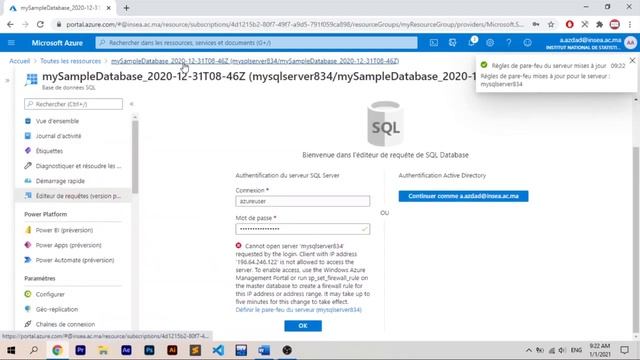Go to Accueil breadcrumb
This screenshot has width=640, height=360.
tap(20, 61)
